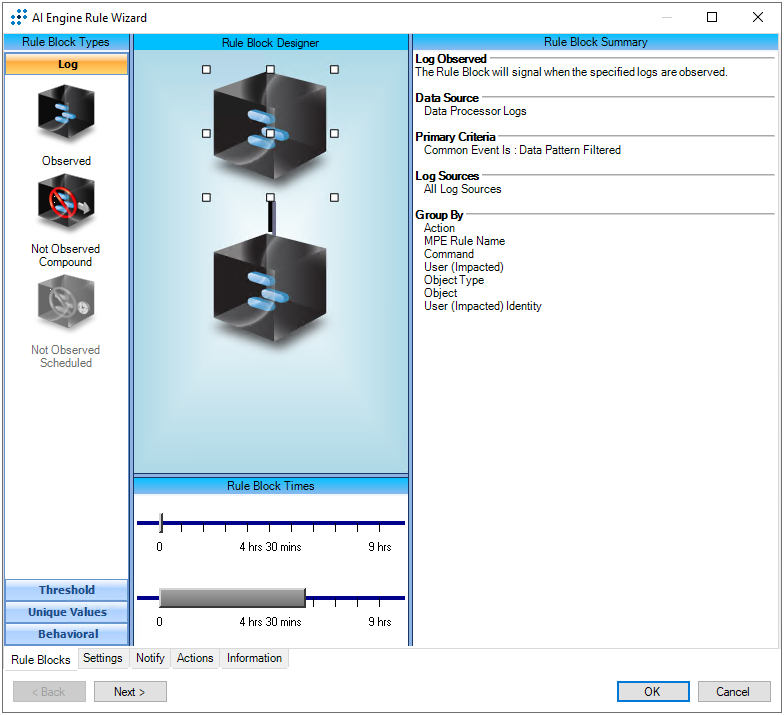Select the Not Observed Compound block icon

pyautogui.click(x=66, y=203)
